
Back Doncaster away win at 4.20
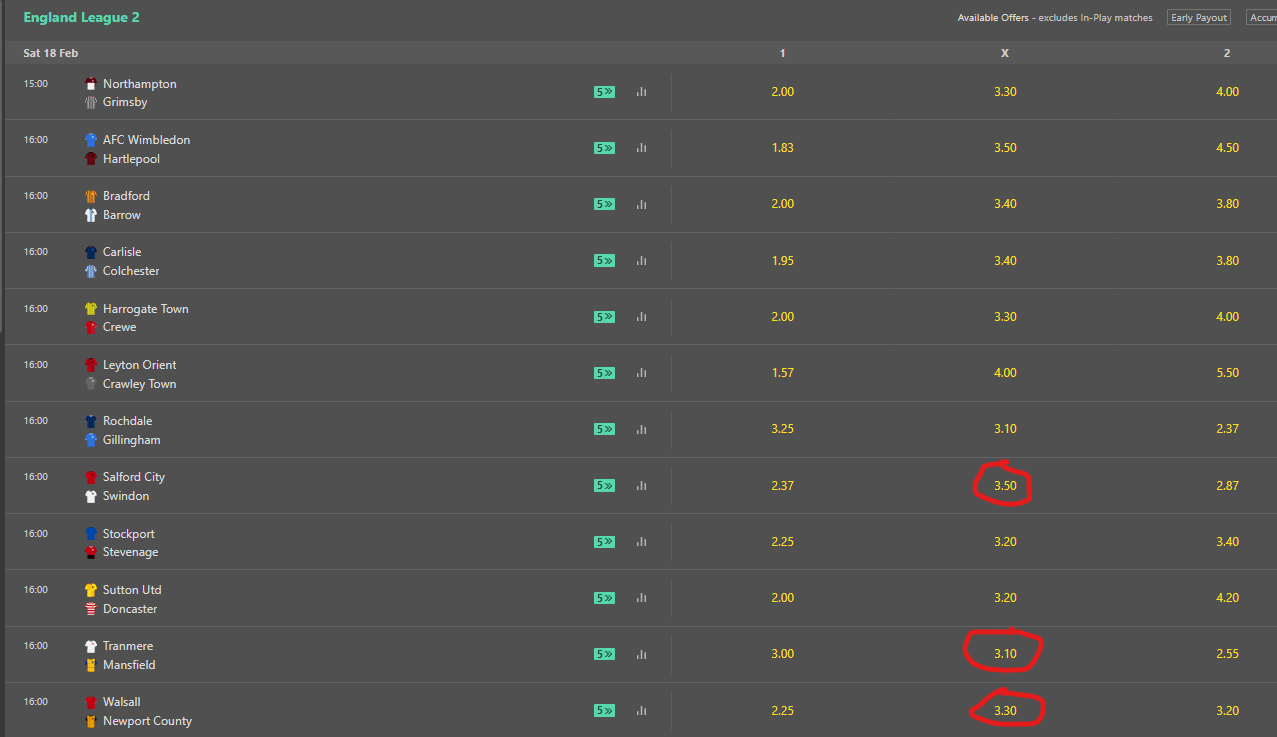pyautogui.click(x=1227, y=597)
